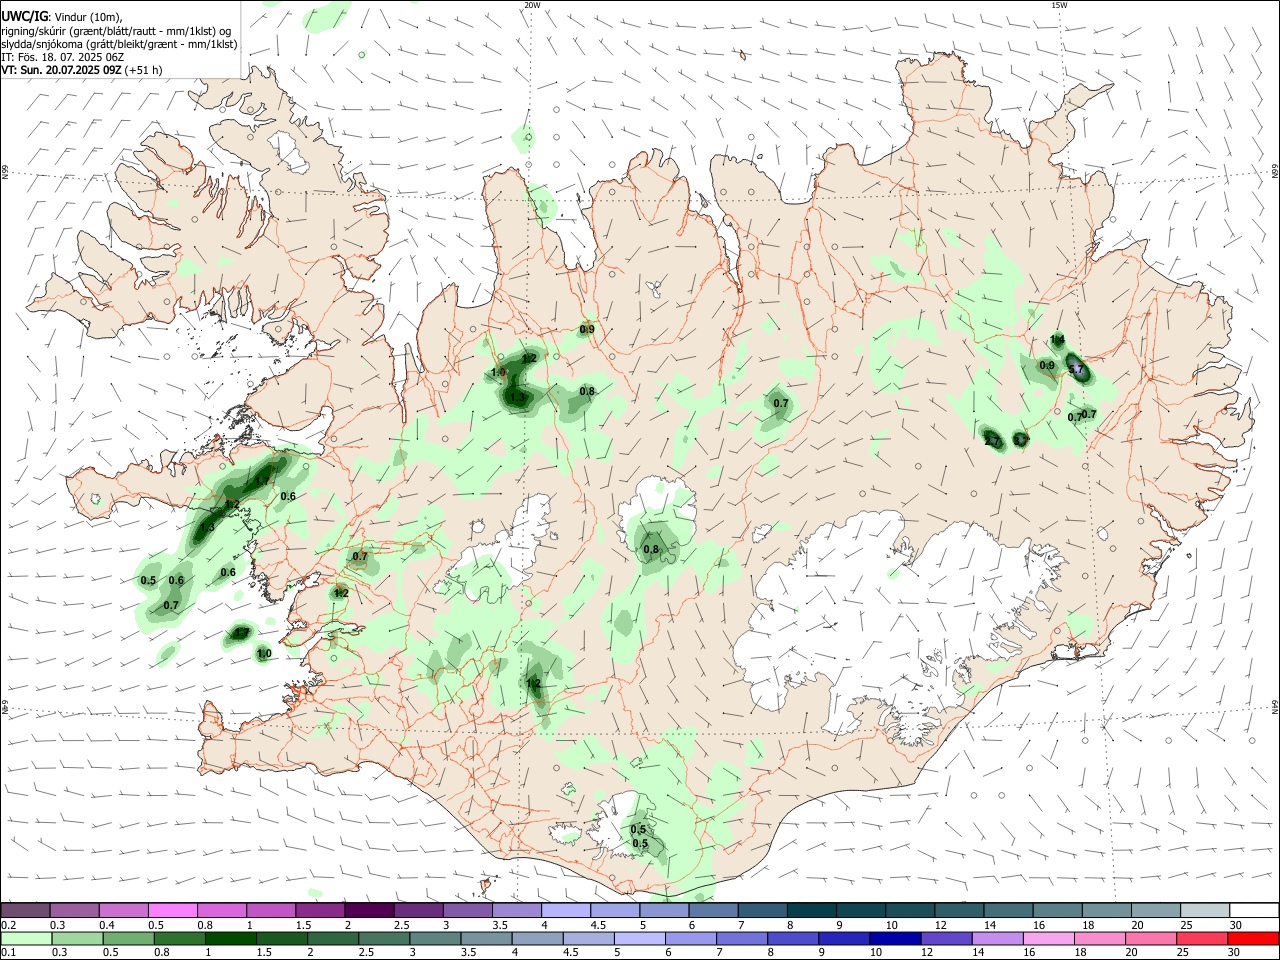Select the bright pink 0.5 swatch, top row
This screenshot has width=1280, height=960.
click(173, 911)
